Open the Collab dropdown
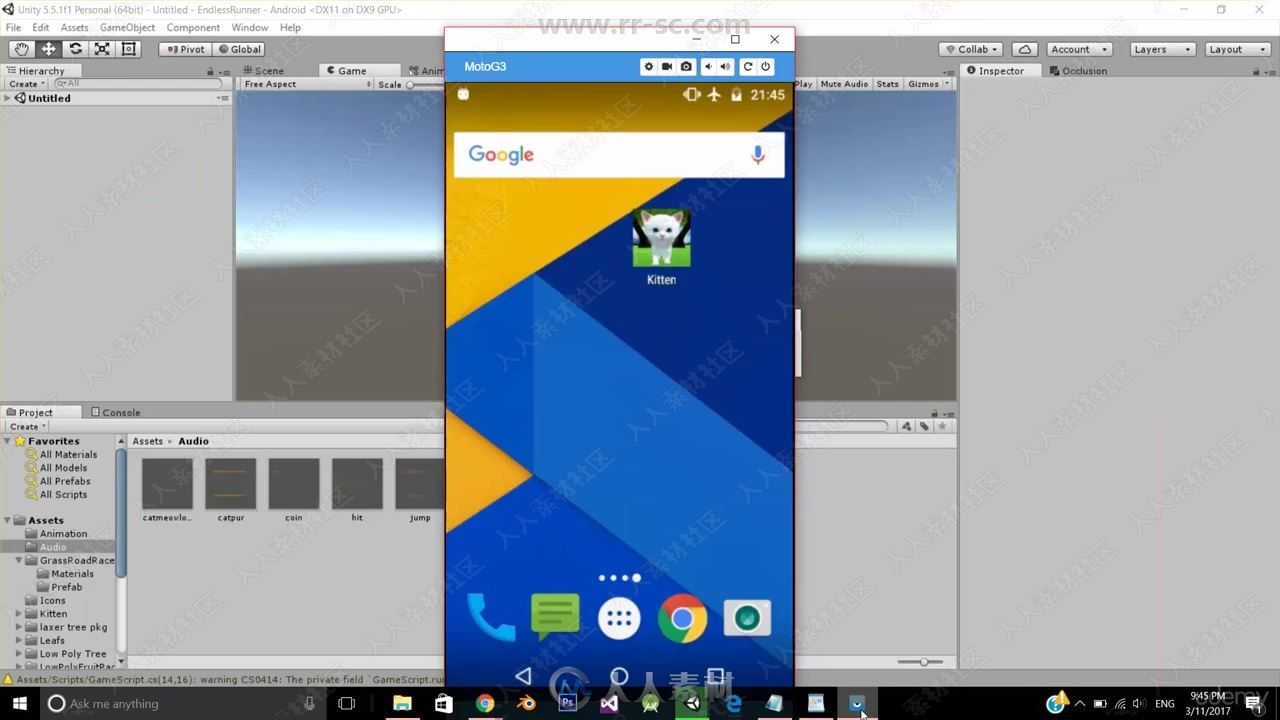 (x=973, y=49)
